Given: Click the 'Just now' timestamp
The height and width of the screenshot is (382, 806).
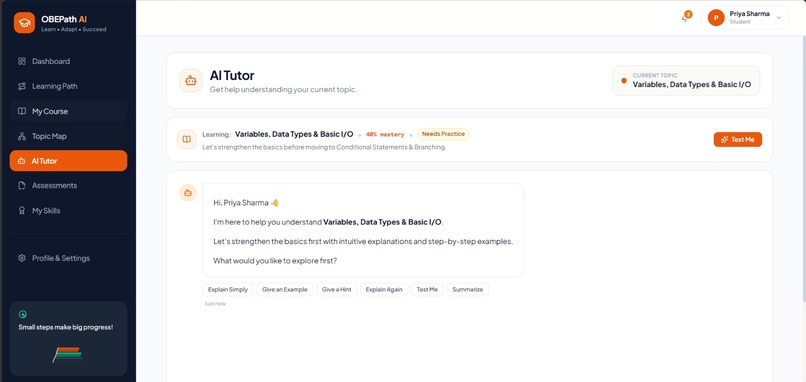Looking at the screenshot, I should 215,304.
